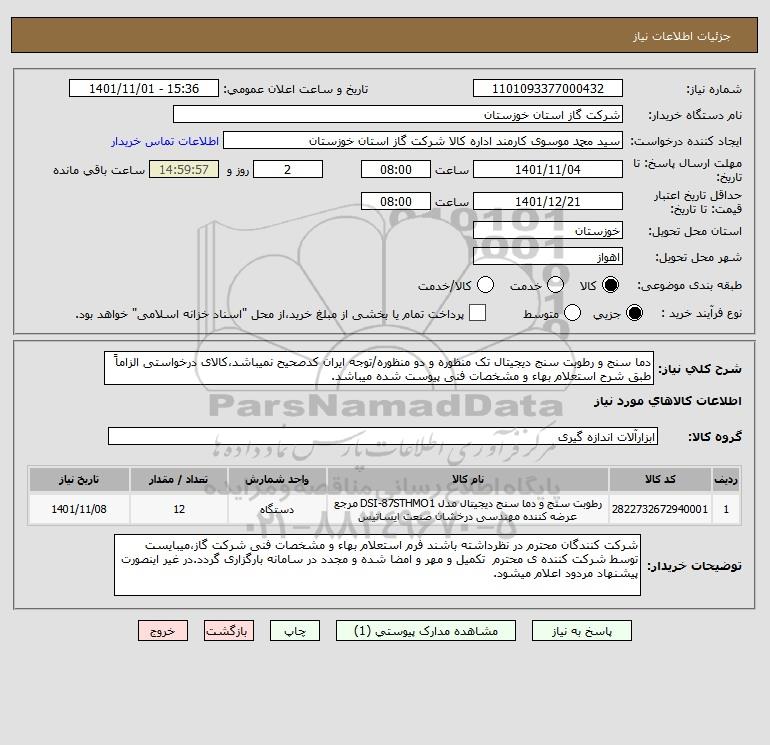The image size is (770, 745).
Task: Click the response deadline hour field 08:00
Action: tap(396, 169)
